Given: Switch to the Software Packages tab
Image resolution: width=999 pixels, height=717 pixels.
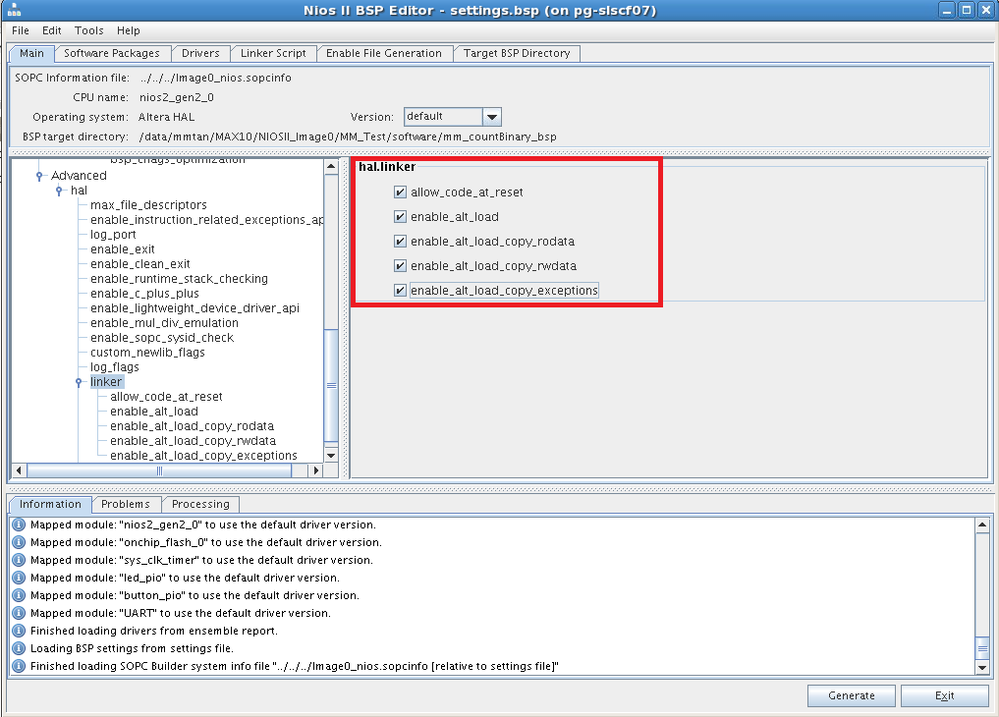Looking at the screenshot, I should point(112,54).
